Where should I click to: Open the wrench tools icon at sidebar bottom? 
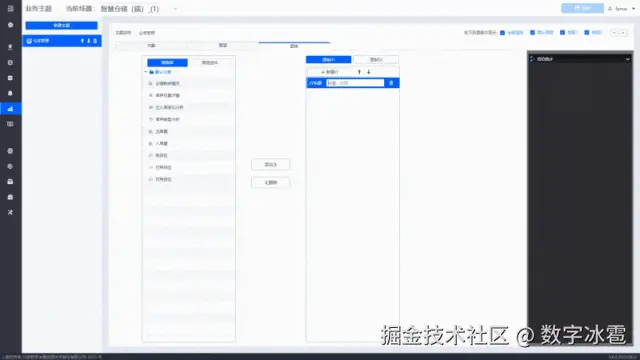click(10, 212)
